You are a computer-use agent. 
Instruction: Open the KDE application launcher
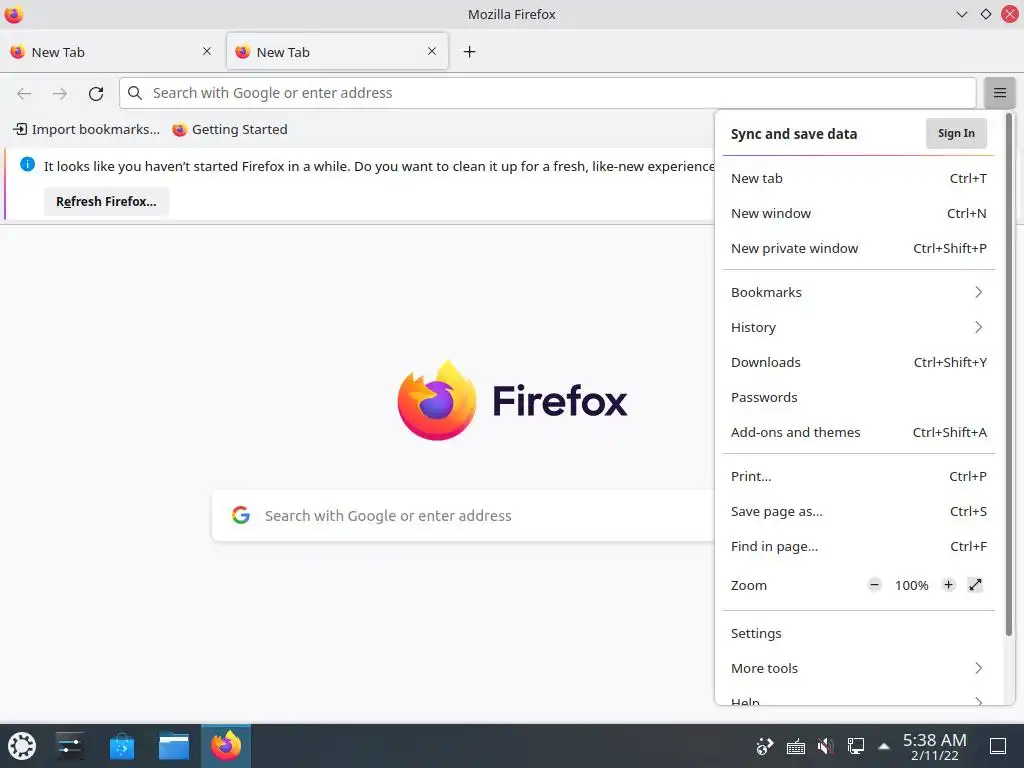22,746
